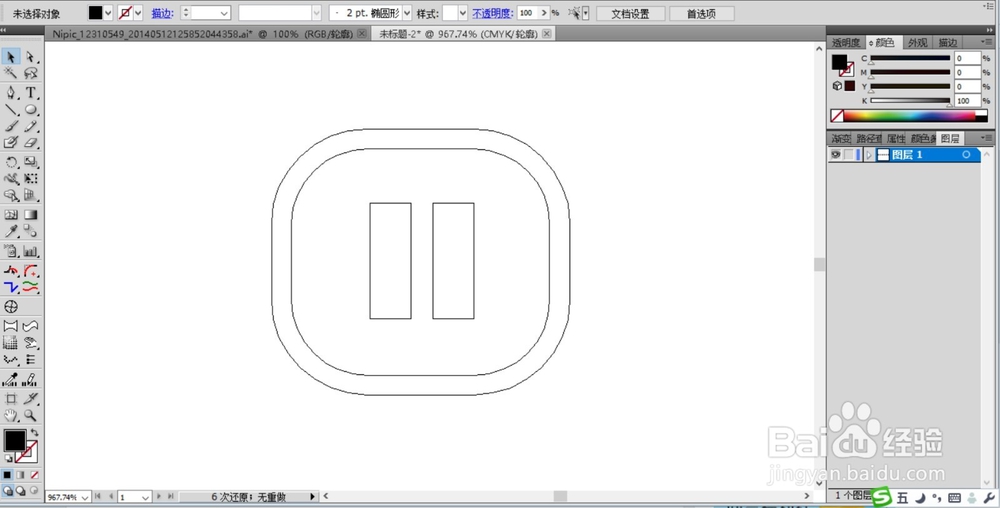Switch to the 描边 panel tab
The height and width of the screenshot is (508, 1000).
(x=947, y=43)
